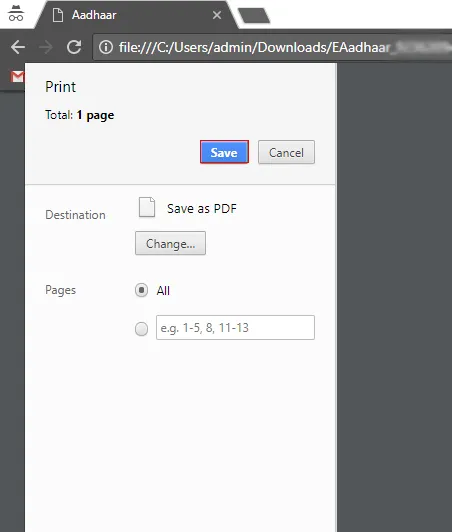Select the All pages radio button
Screen dimensions: 452x532
pos(141,290)
